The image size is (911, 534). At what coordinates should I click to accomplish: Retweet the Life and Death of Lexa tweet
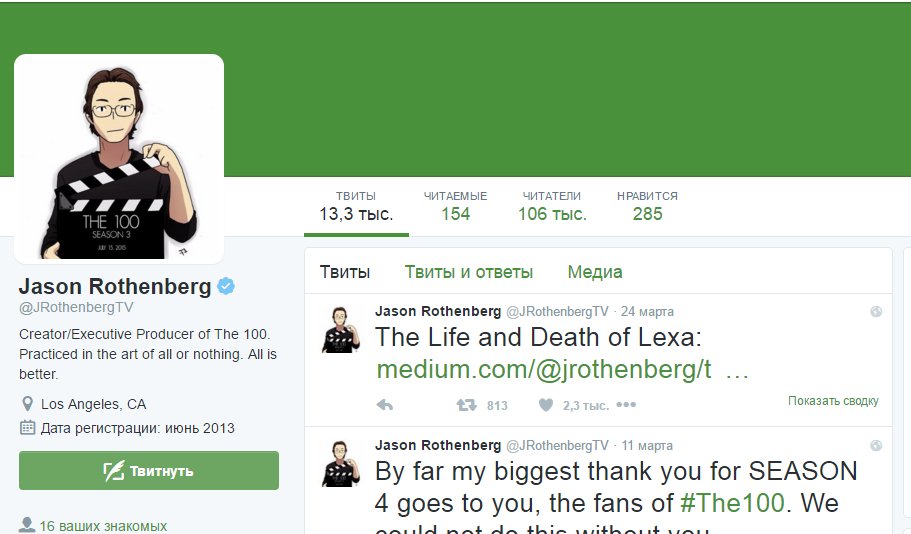[x=467, y=405]
